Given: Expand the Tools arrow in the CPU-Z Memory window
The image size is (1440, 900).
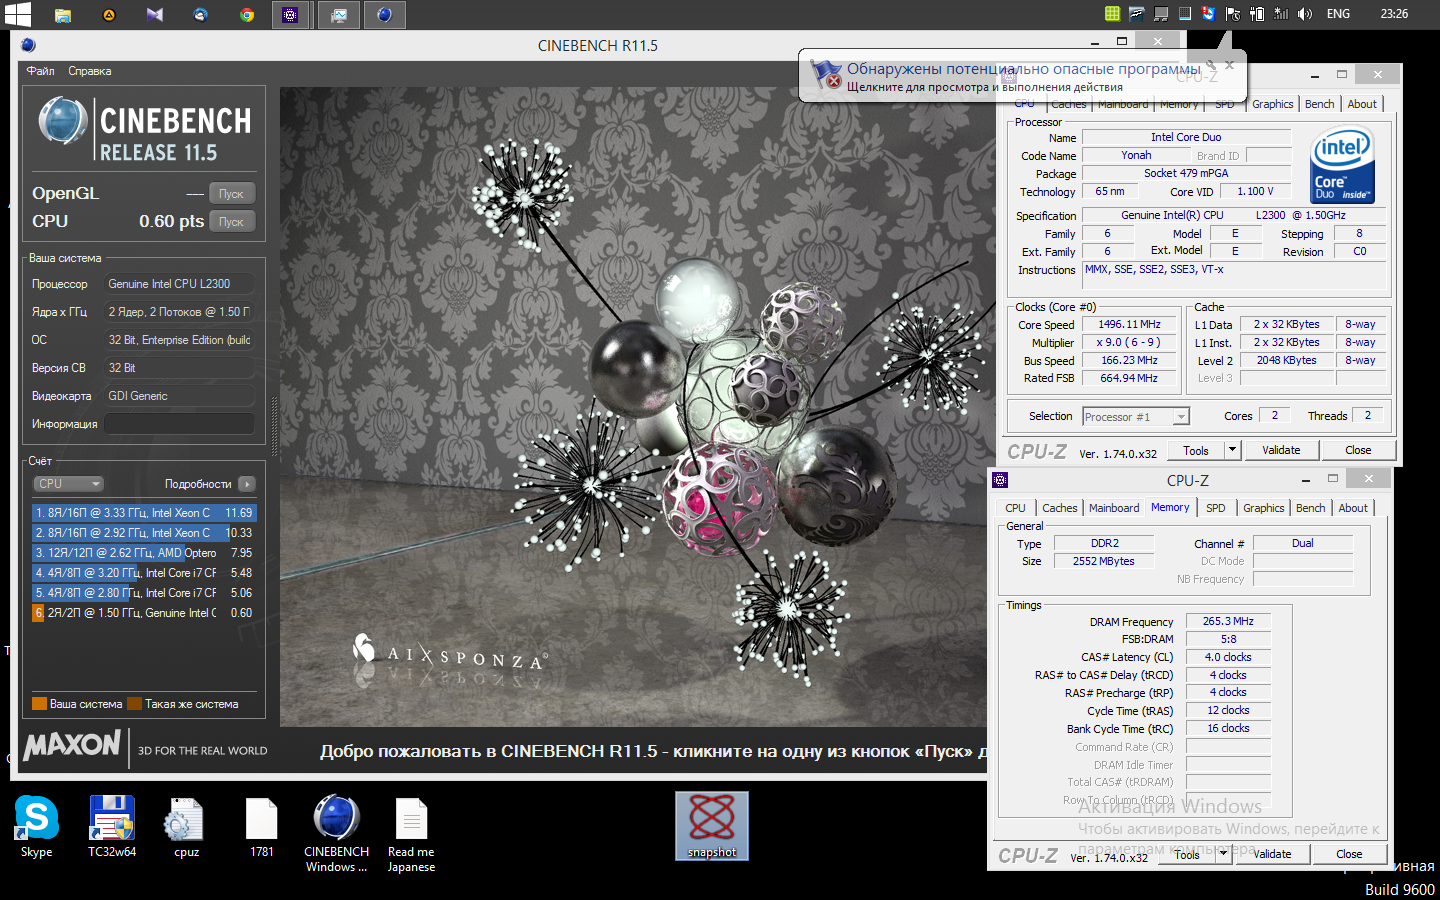Looking at the screenshot, I should (x=1223, y=854).
